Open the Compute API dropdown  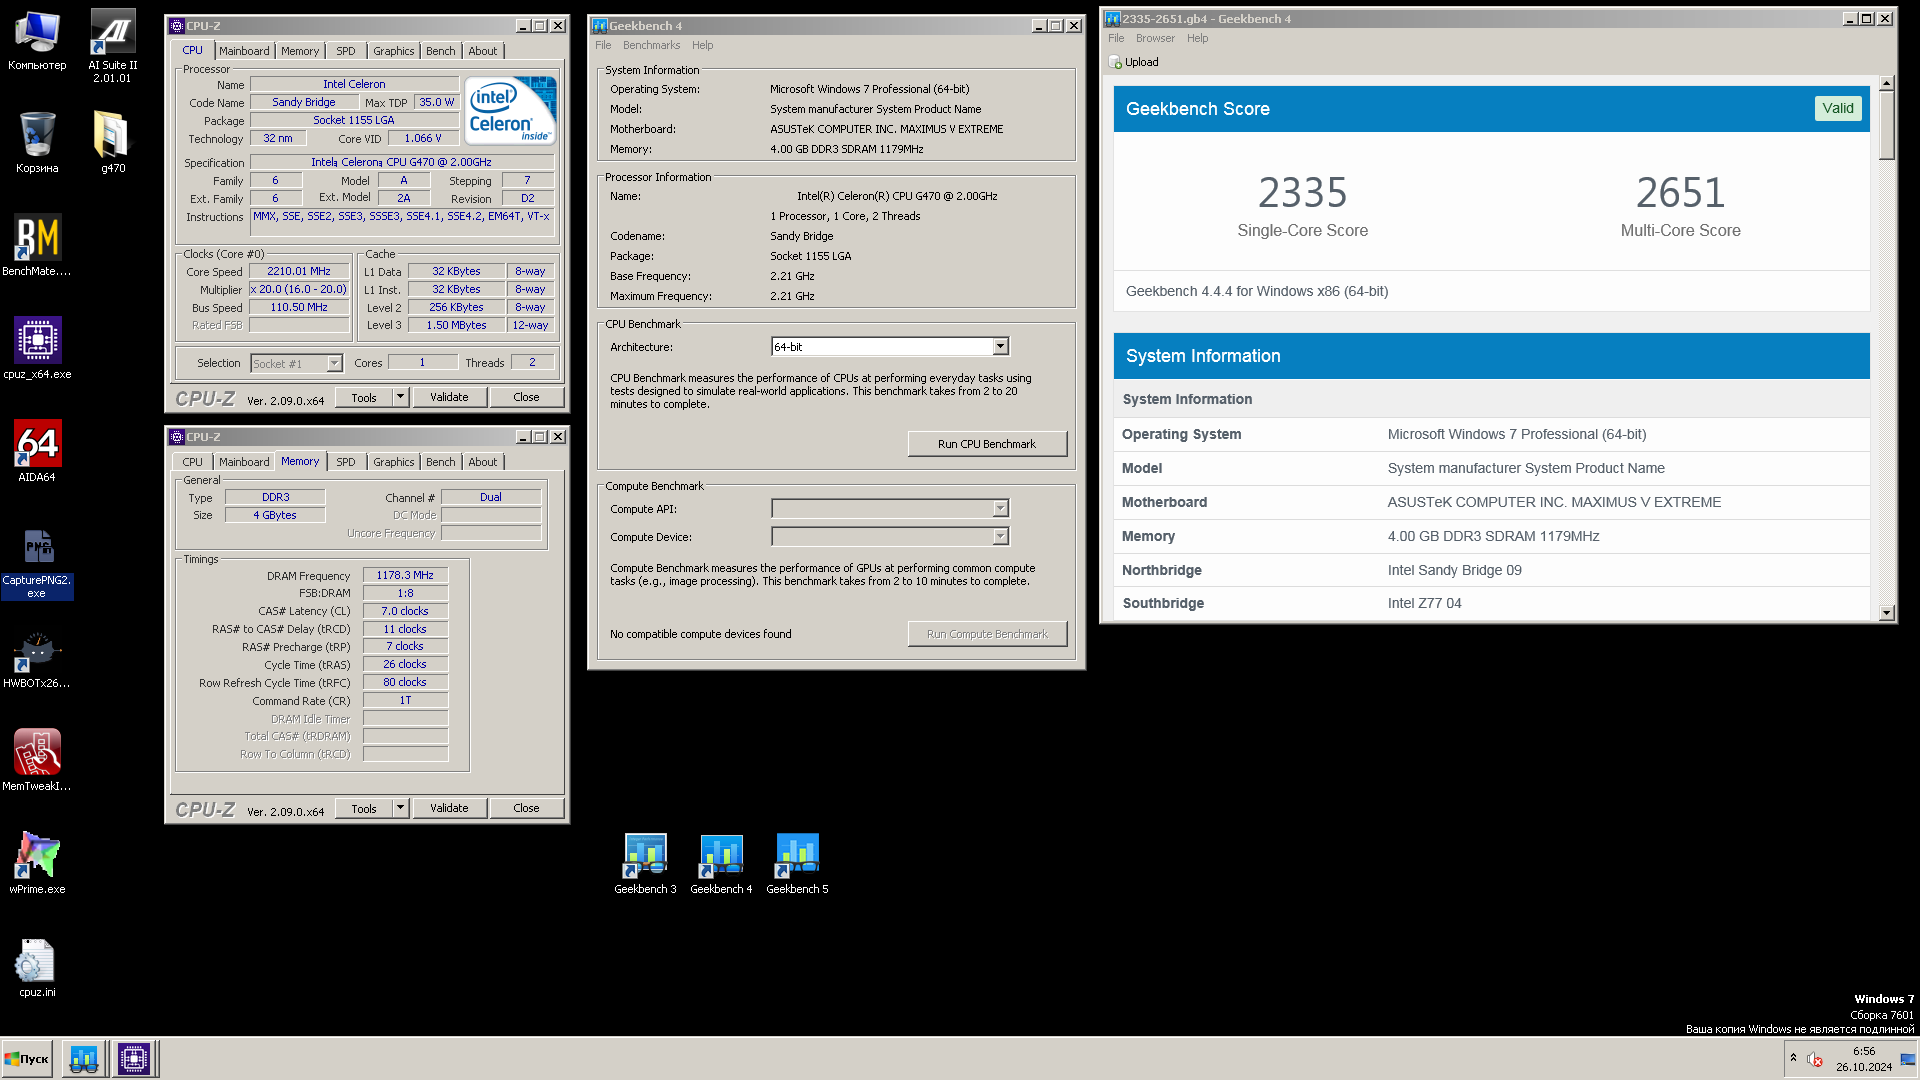(x=890, y=509)
